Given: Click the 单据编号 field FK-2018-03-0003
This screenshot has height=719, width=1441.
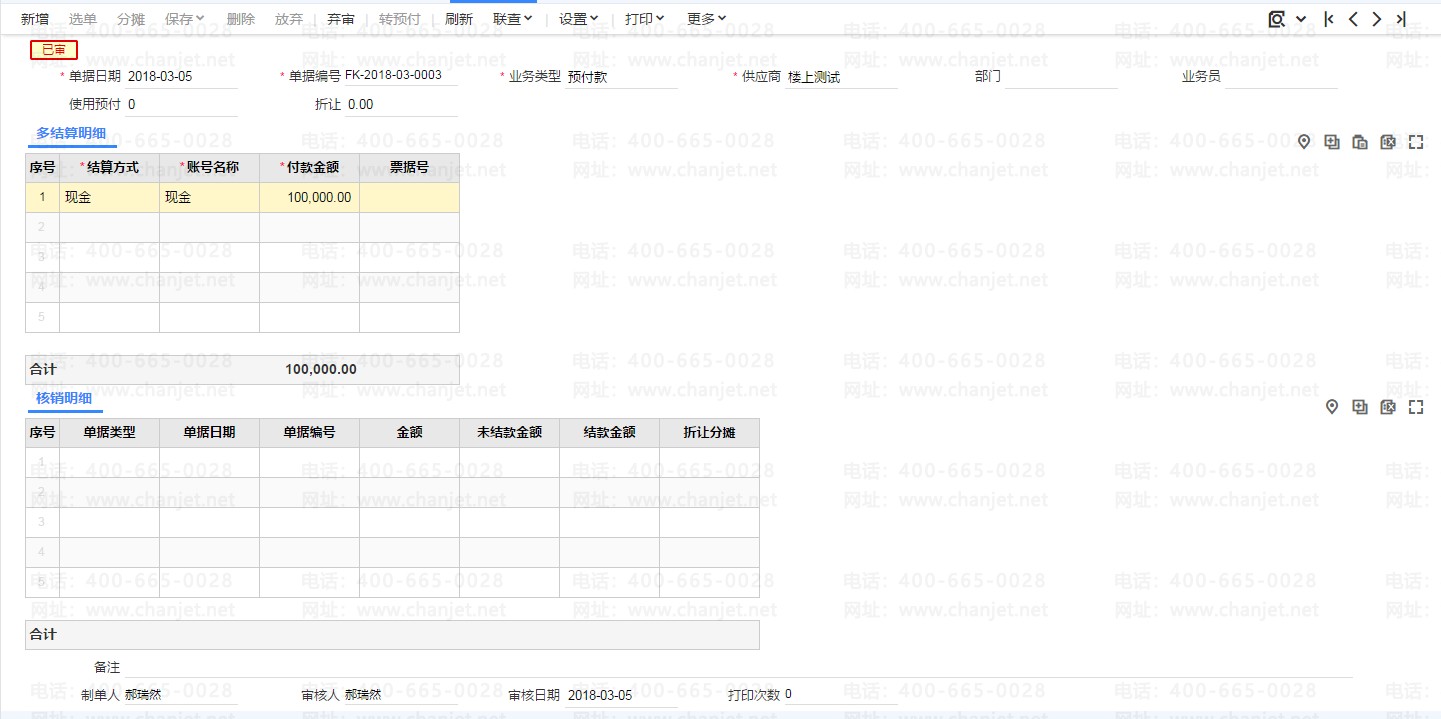Looking at the screenshot, I should 400,75.
